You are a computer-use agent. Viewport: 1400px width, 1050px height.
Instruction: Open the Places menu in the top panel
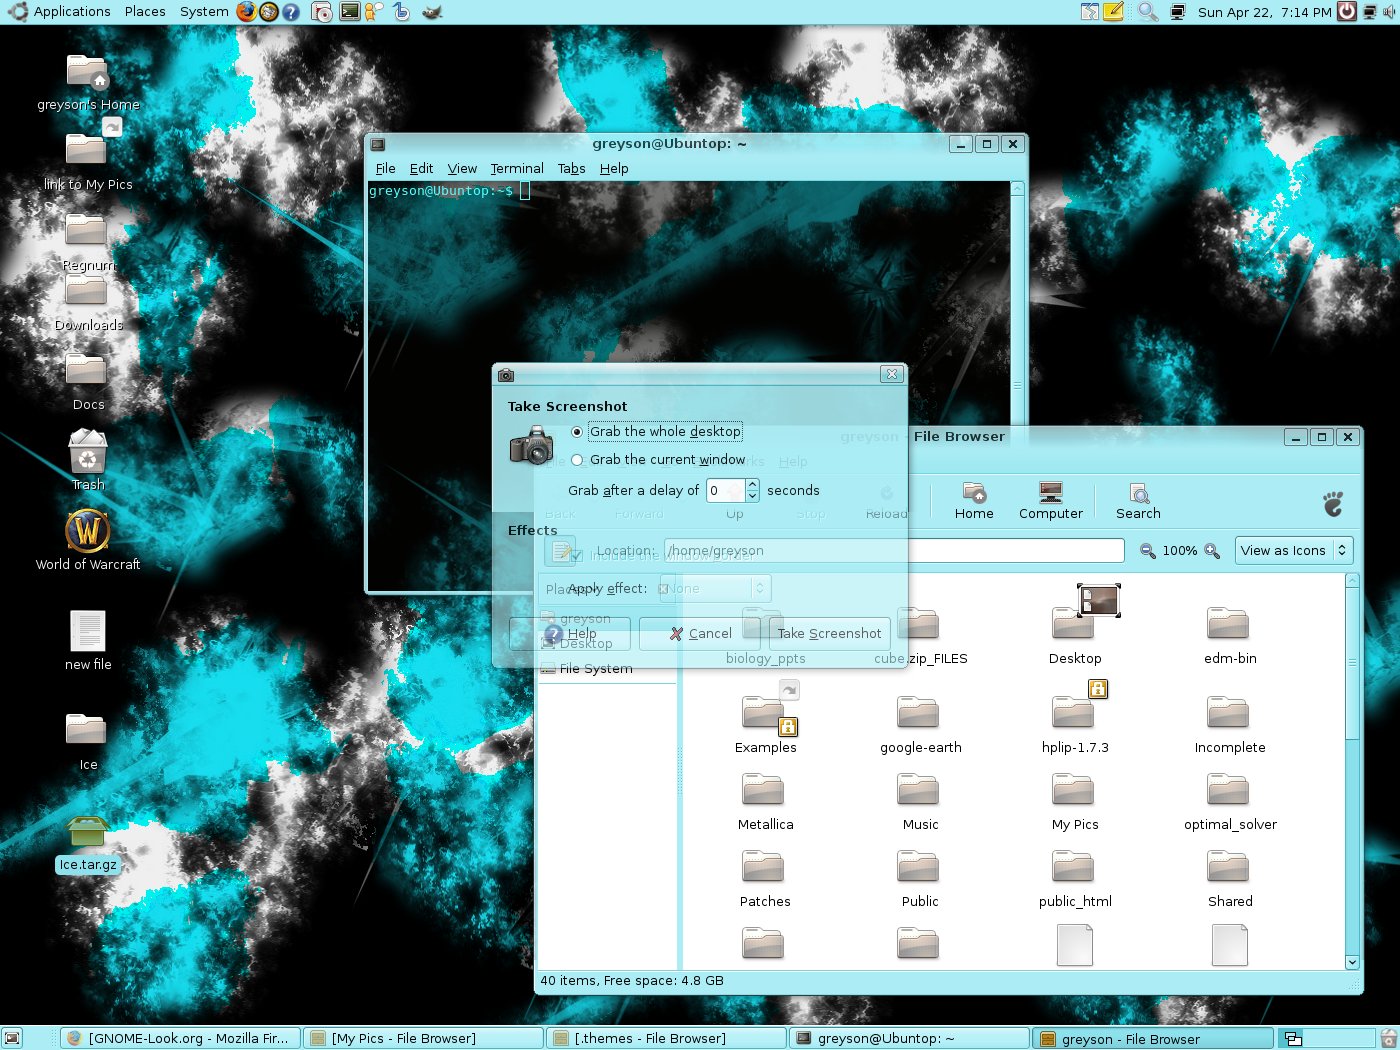pyautogui.click(x=145, y=12)
